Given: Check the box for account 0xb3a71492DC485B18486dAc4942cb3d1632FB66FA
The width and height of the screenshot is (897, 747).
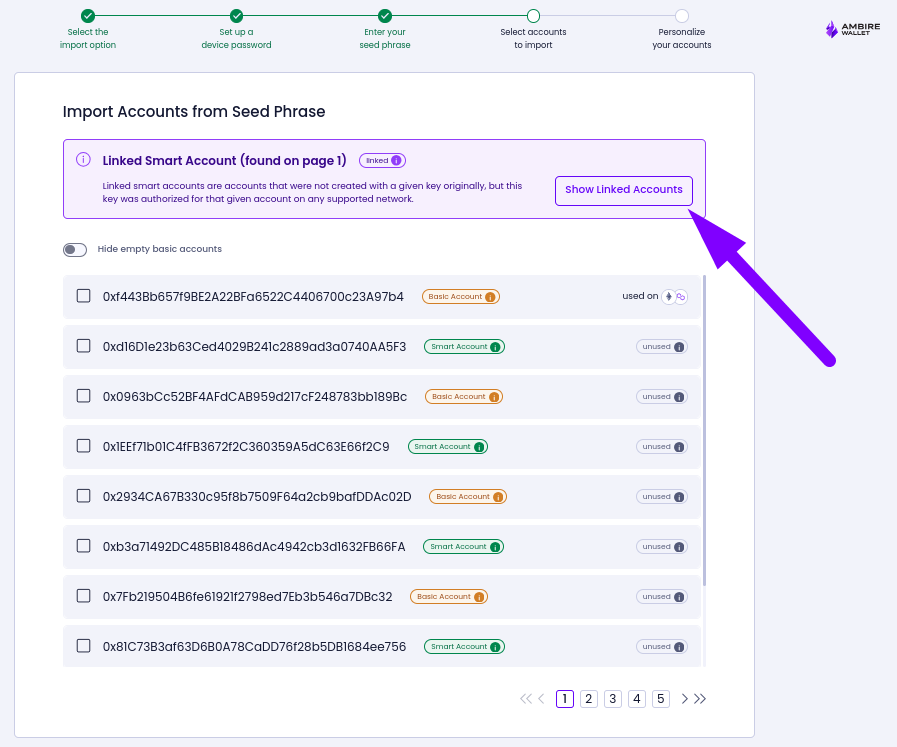Looking at the screenshot, I should tap(84, 546).
